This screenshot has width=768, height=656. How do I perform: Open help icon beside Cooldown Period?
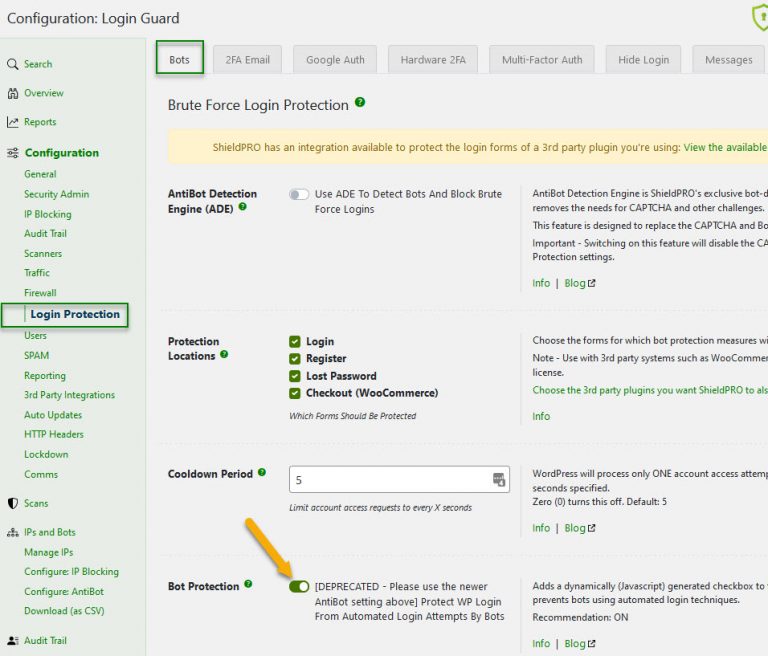262,472
